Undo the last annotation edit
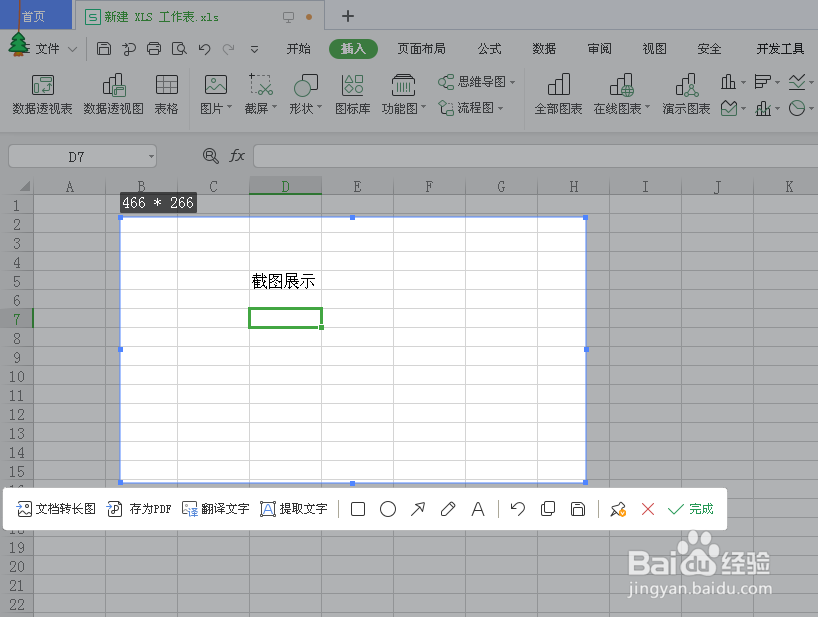Viewport: 818px width, 617px height. click(x=517, y=509)
